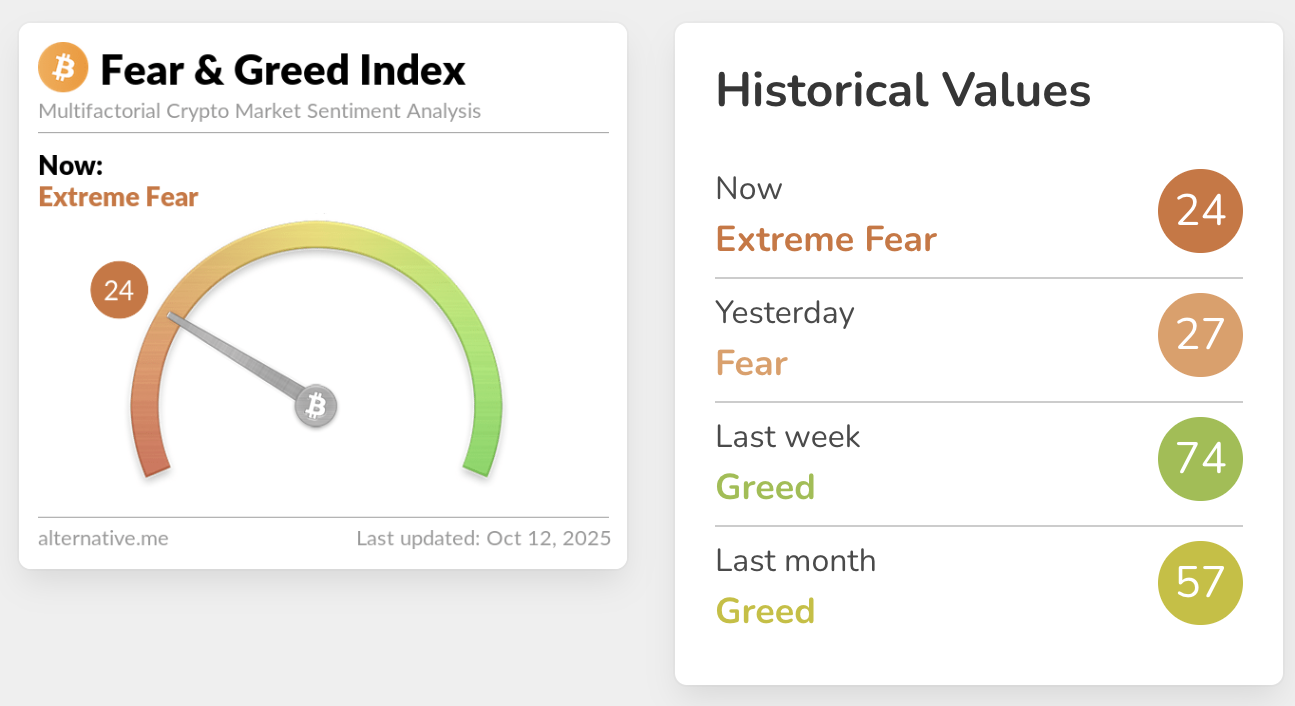This screenshot has height=706, width=1295.
Task: Click the Greed label under Last week
Action: tap(765, 487)
